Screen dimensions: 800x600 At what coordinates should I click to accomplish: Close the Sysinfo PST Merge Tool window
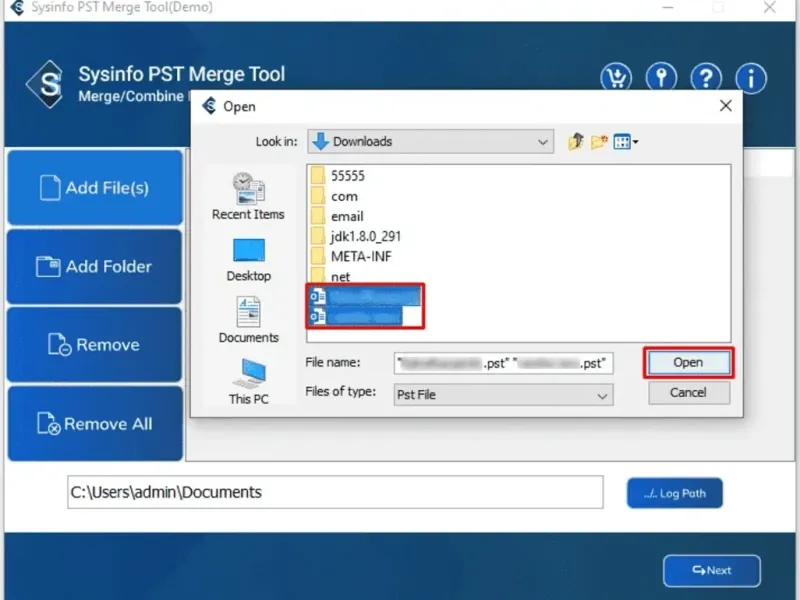pos(769,7)
